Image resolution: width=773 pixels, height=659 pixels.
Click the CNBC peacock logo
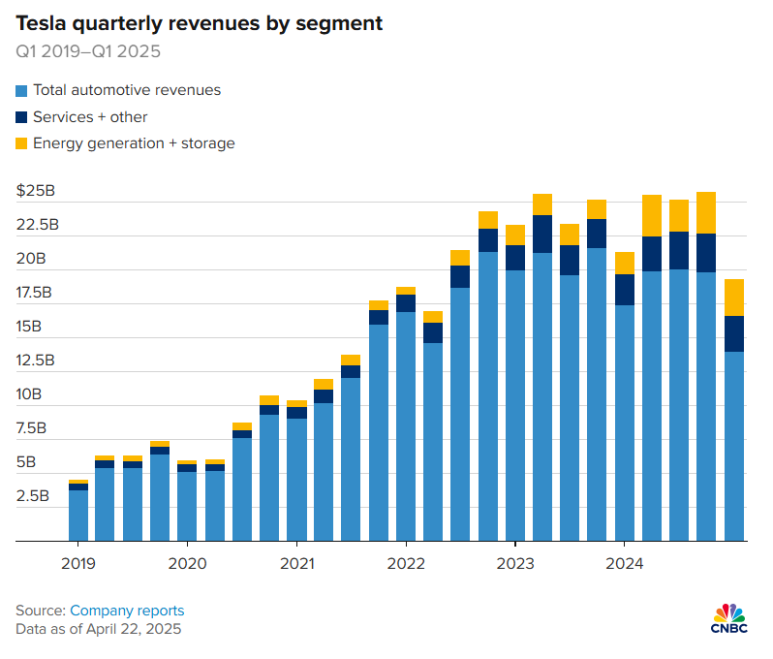tap(729, 619)
